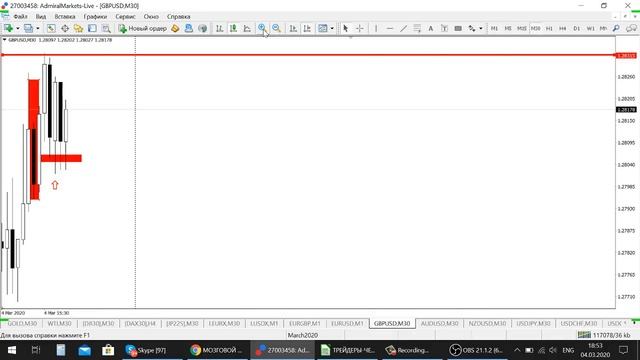This screenshot has width=640, height=360.
Task: Open the Terminal panel icon
Action: coord(92,28)
